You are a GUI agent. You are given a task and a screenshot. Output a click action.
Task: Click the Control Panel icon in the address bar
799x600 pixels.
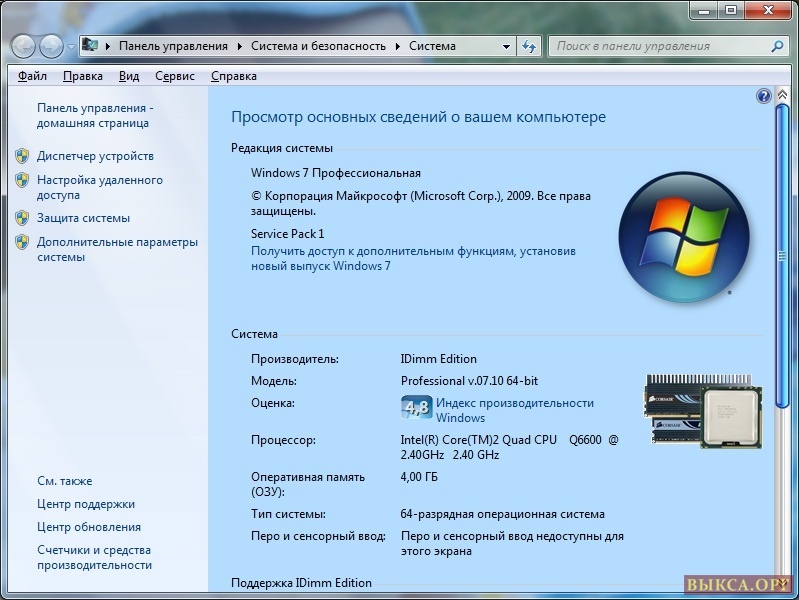(91, 46)
